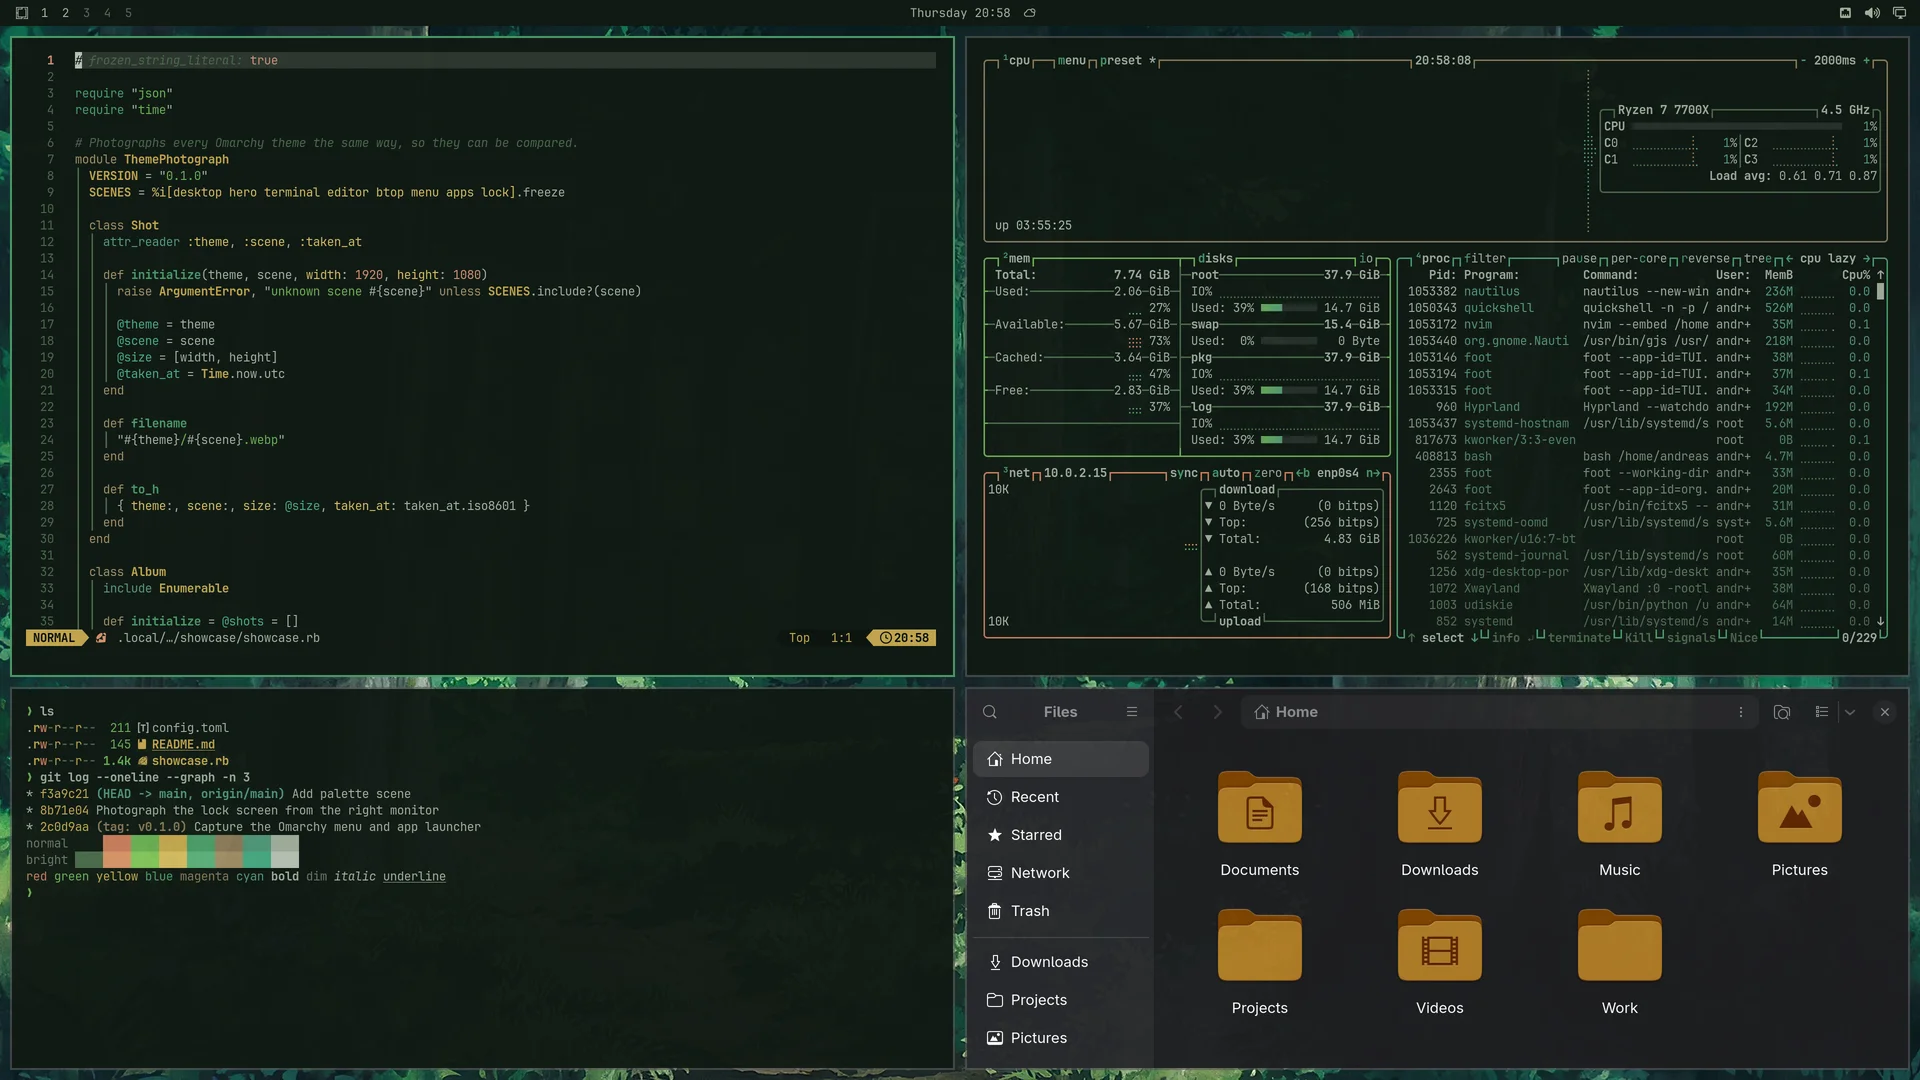Toggle the reverse sort in btop
The image size is (1920, 1080).
pos(1705,258)
